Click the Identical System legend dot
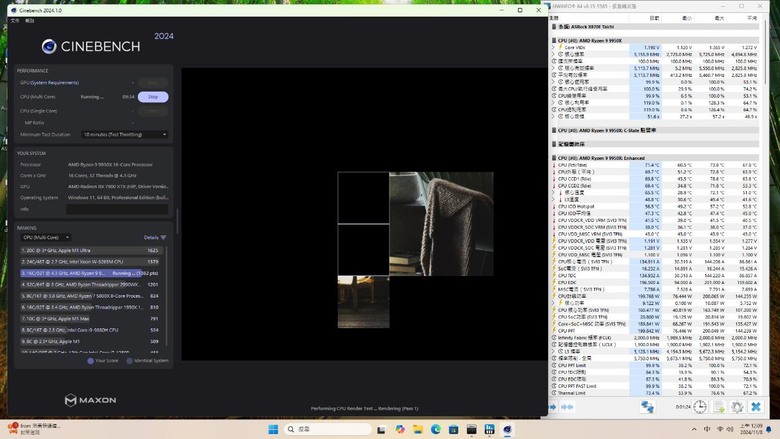The height and width of the screenshot is (439, 780). [129, 361]
